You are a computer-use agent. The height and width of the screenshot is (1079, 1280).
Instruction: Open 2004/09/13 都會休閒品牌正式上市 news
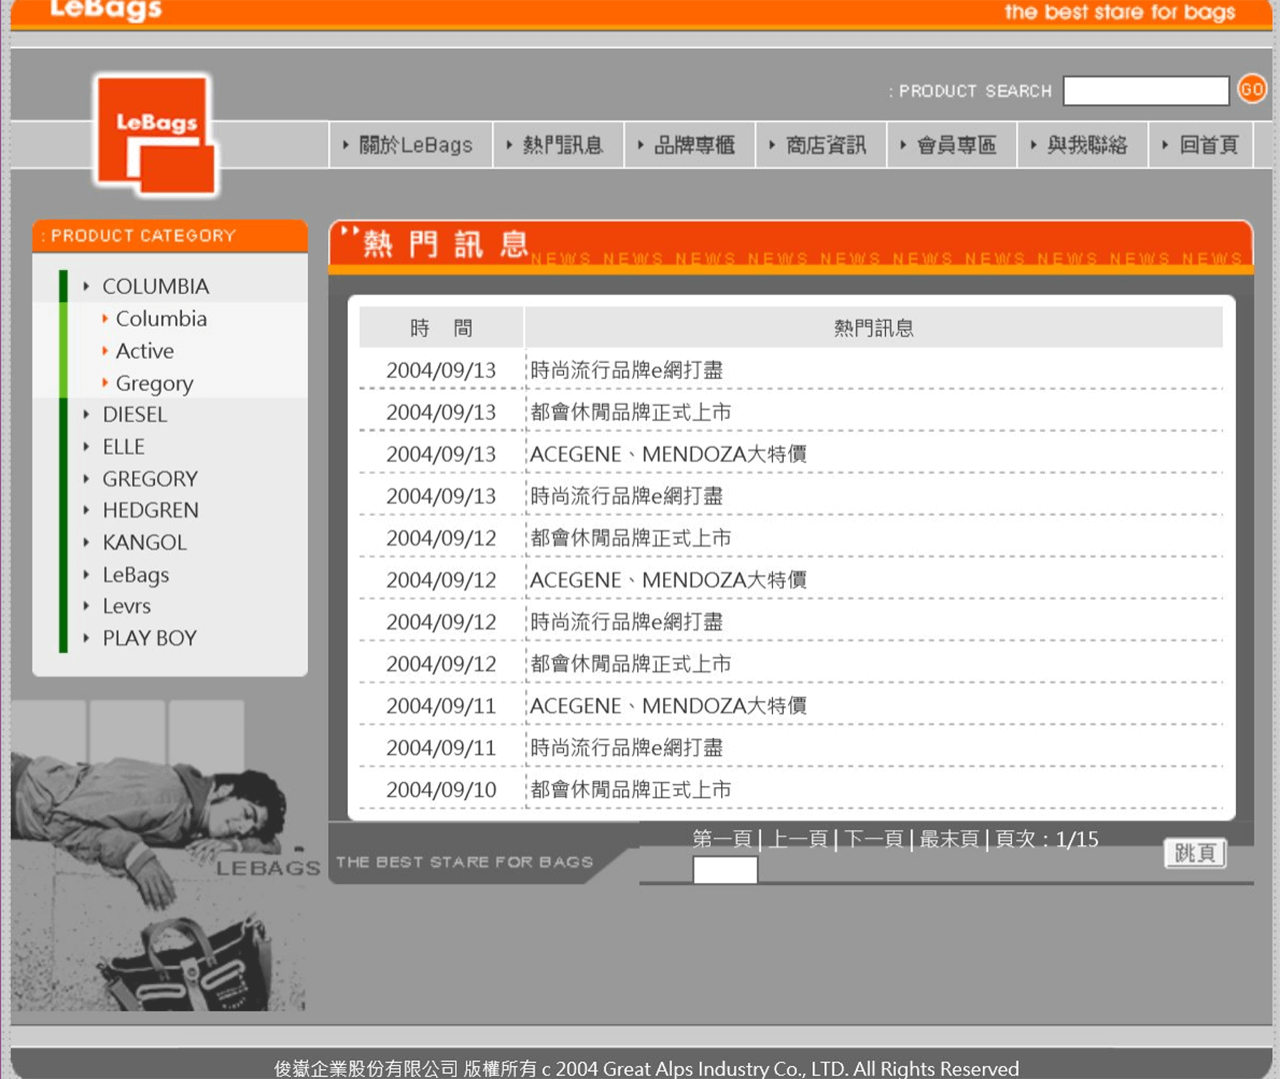click(631, 412)
